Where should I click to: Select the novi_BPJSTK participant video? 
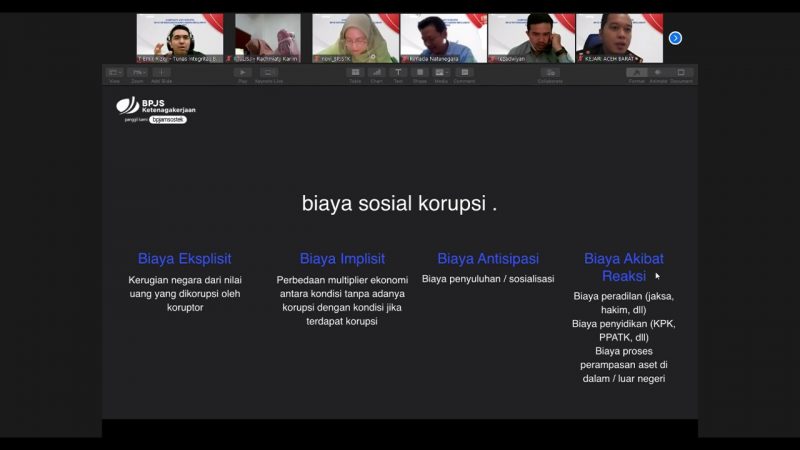[x=356, y=38]
